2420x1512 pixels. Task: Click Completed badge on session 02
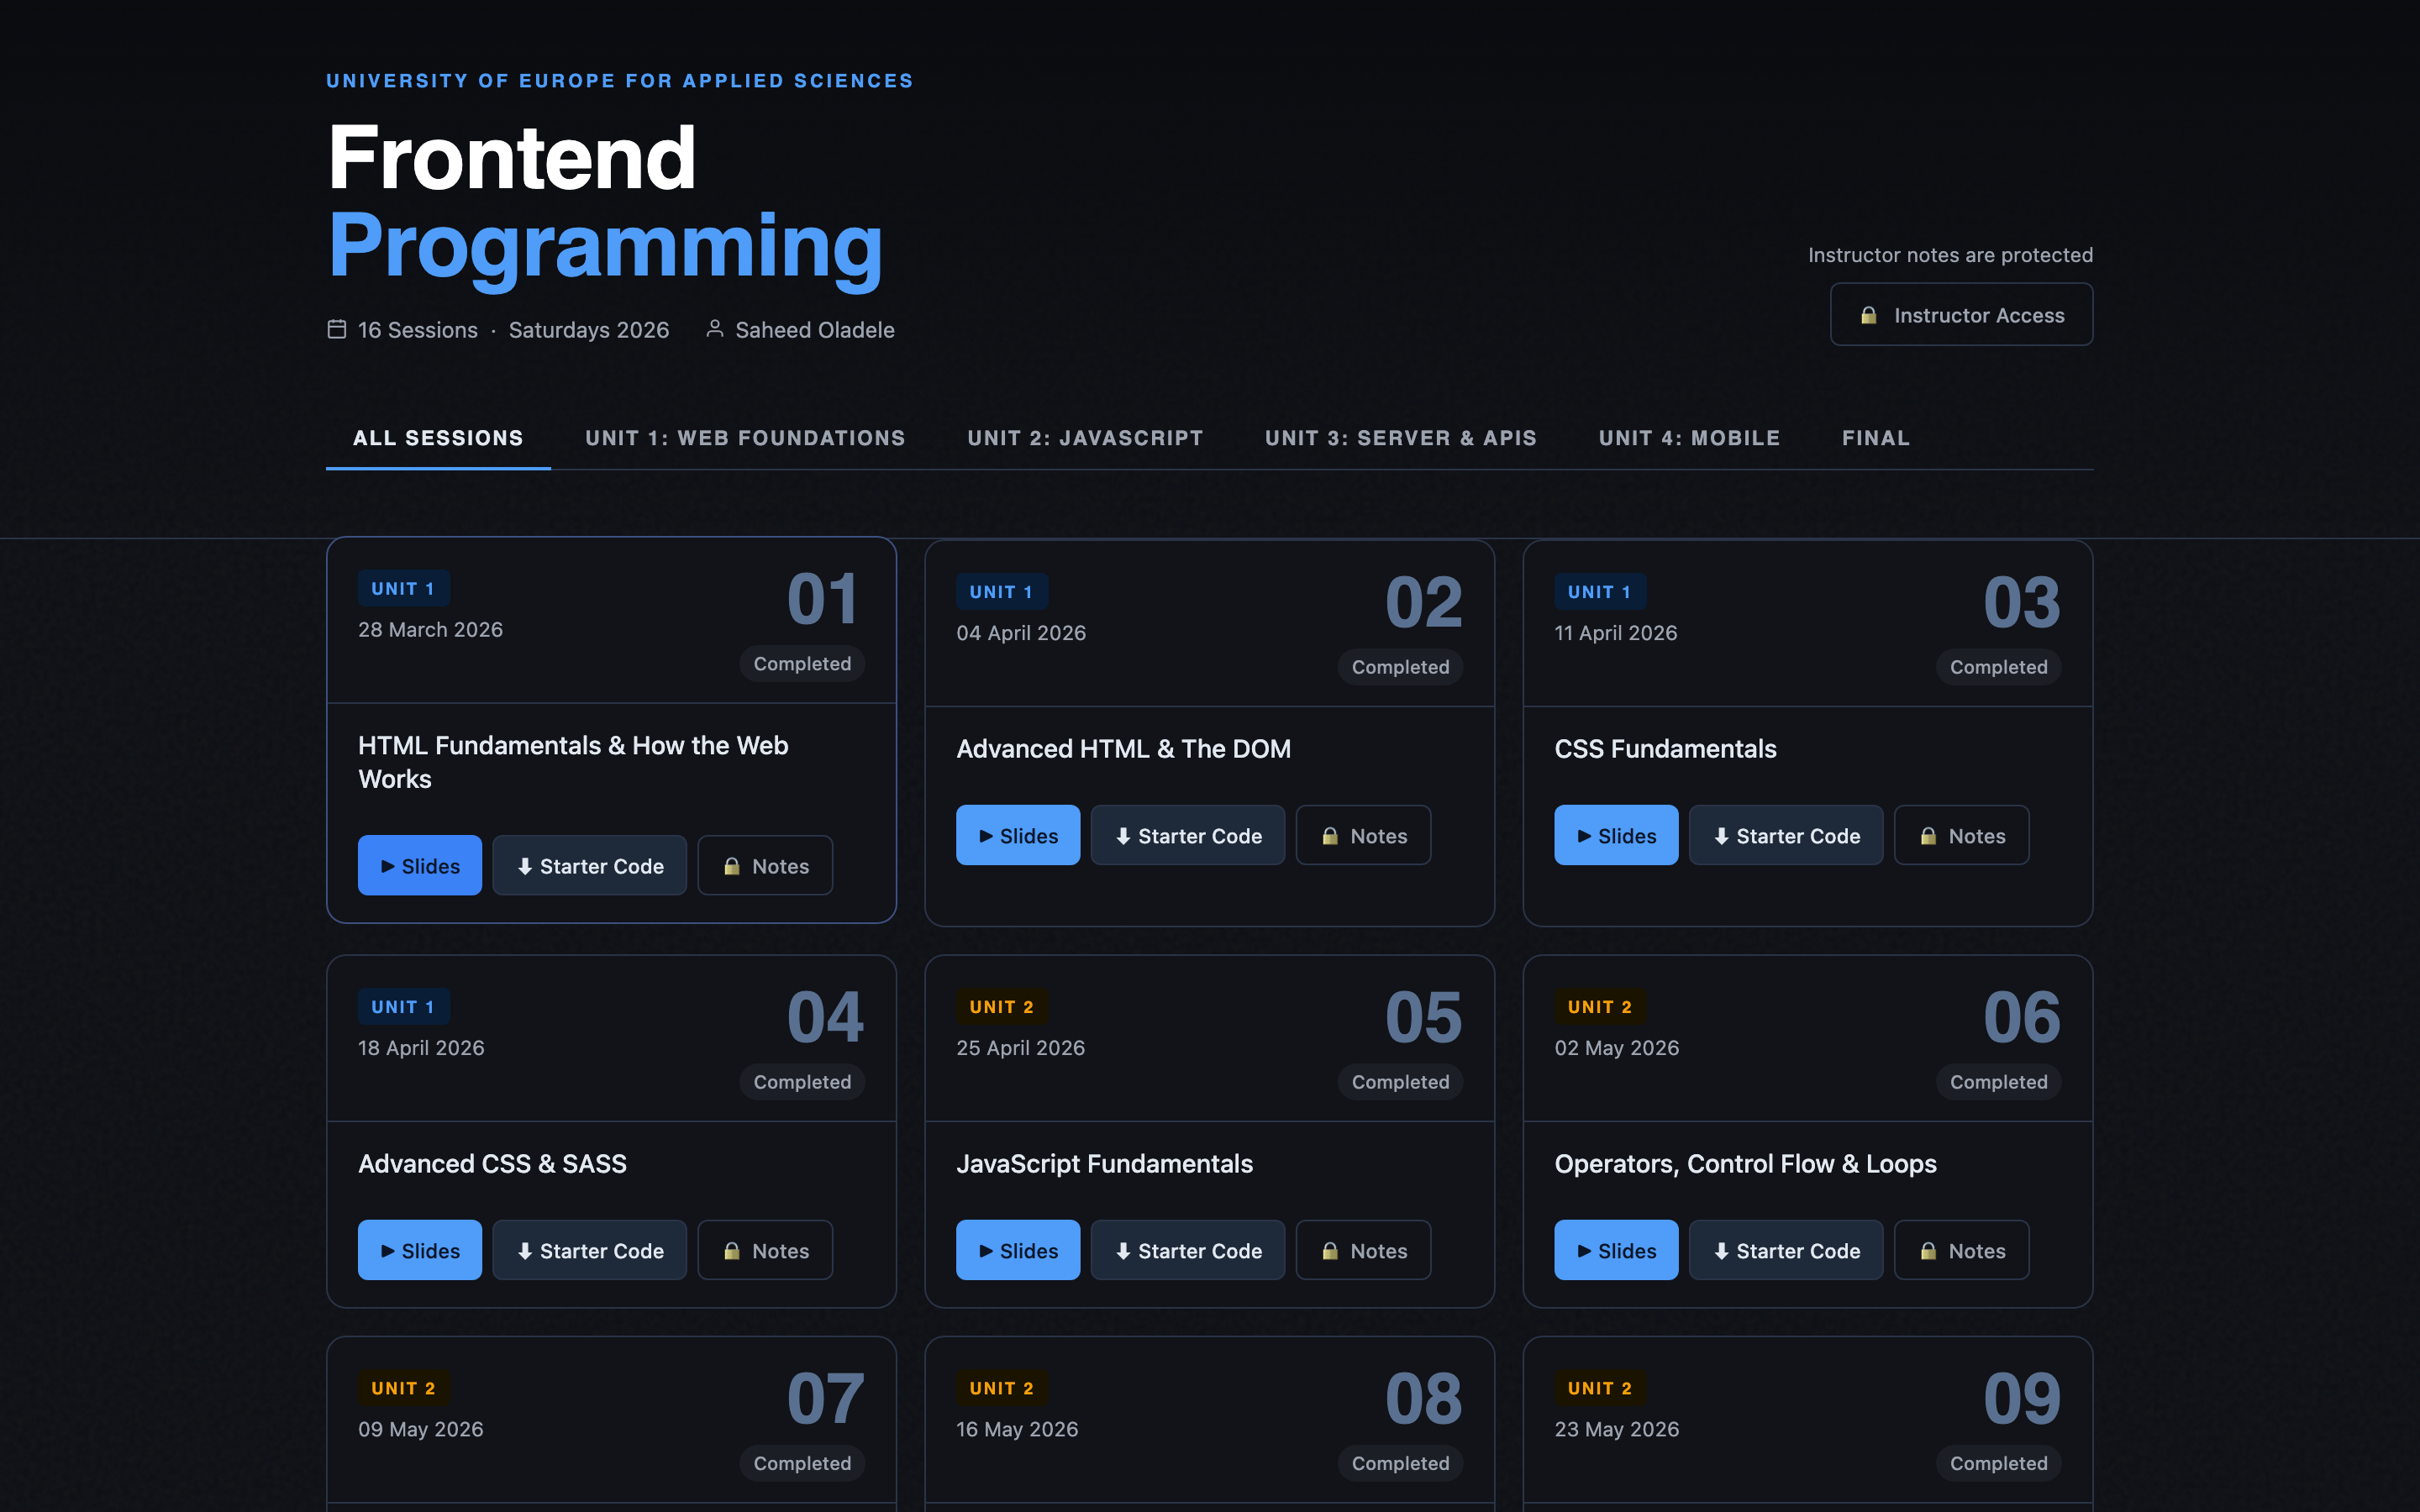[1400, 667]
